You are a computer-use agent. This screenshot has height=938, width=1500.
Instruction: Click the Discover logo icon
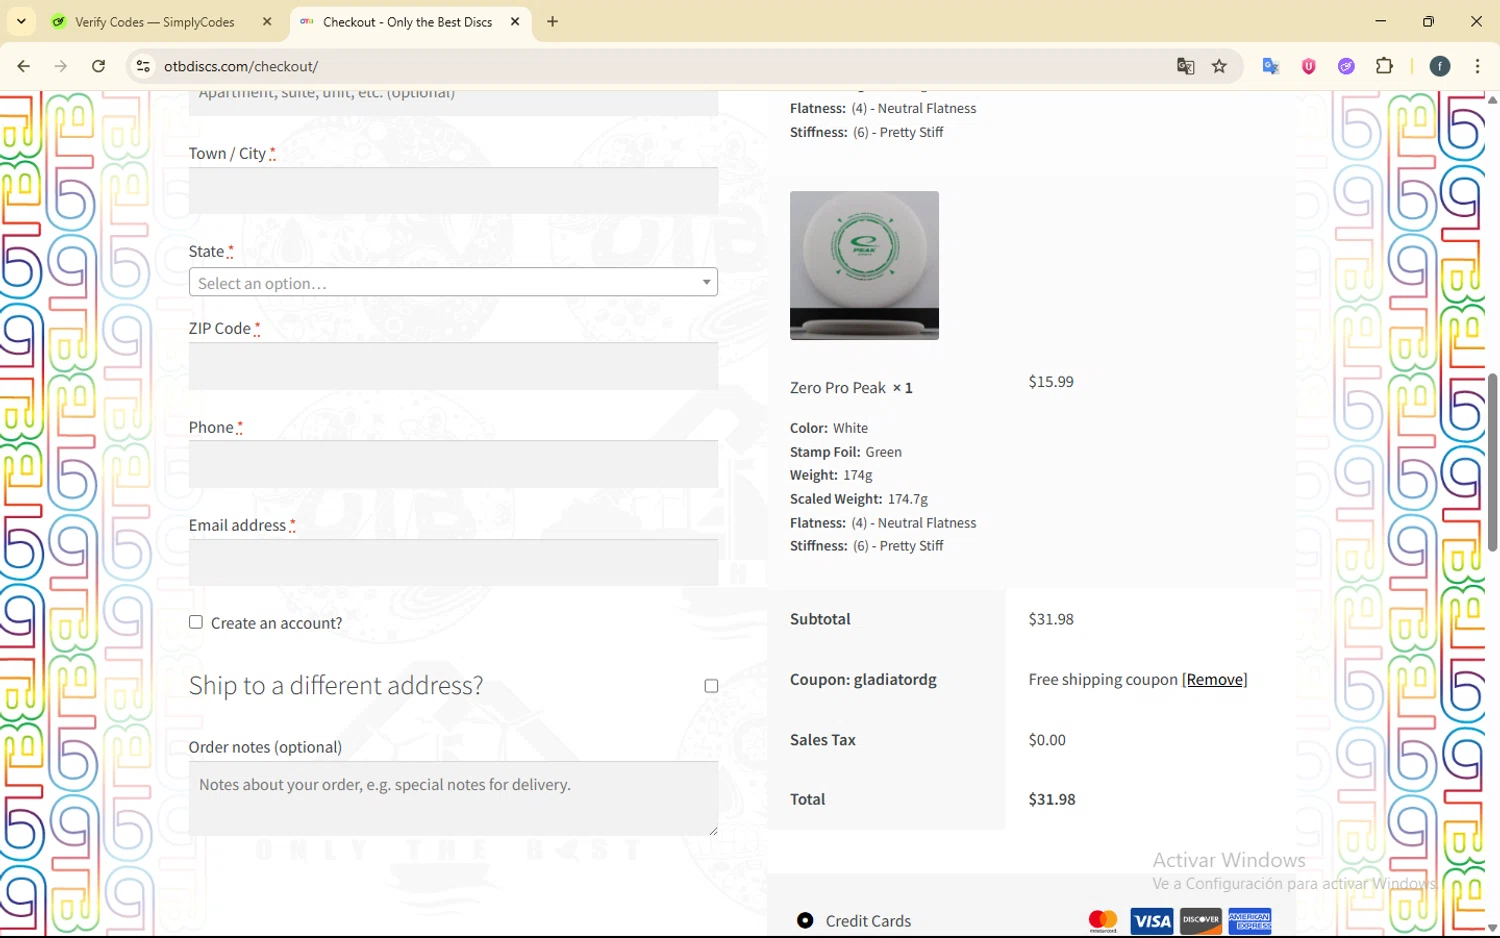1201,921
